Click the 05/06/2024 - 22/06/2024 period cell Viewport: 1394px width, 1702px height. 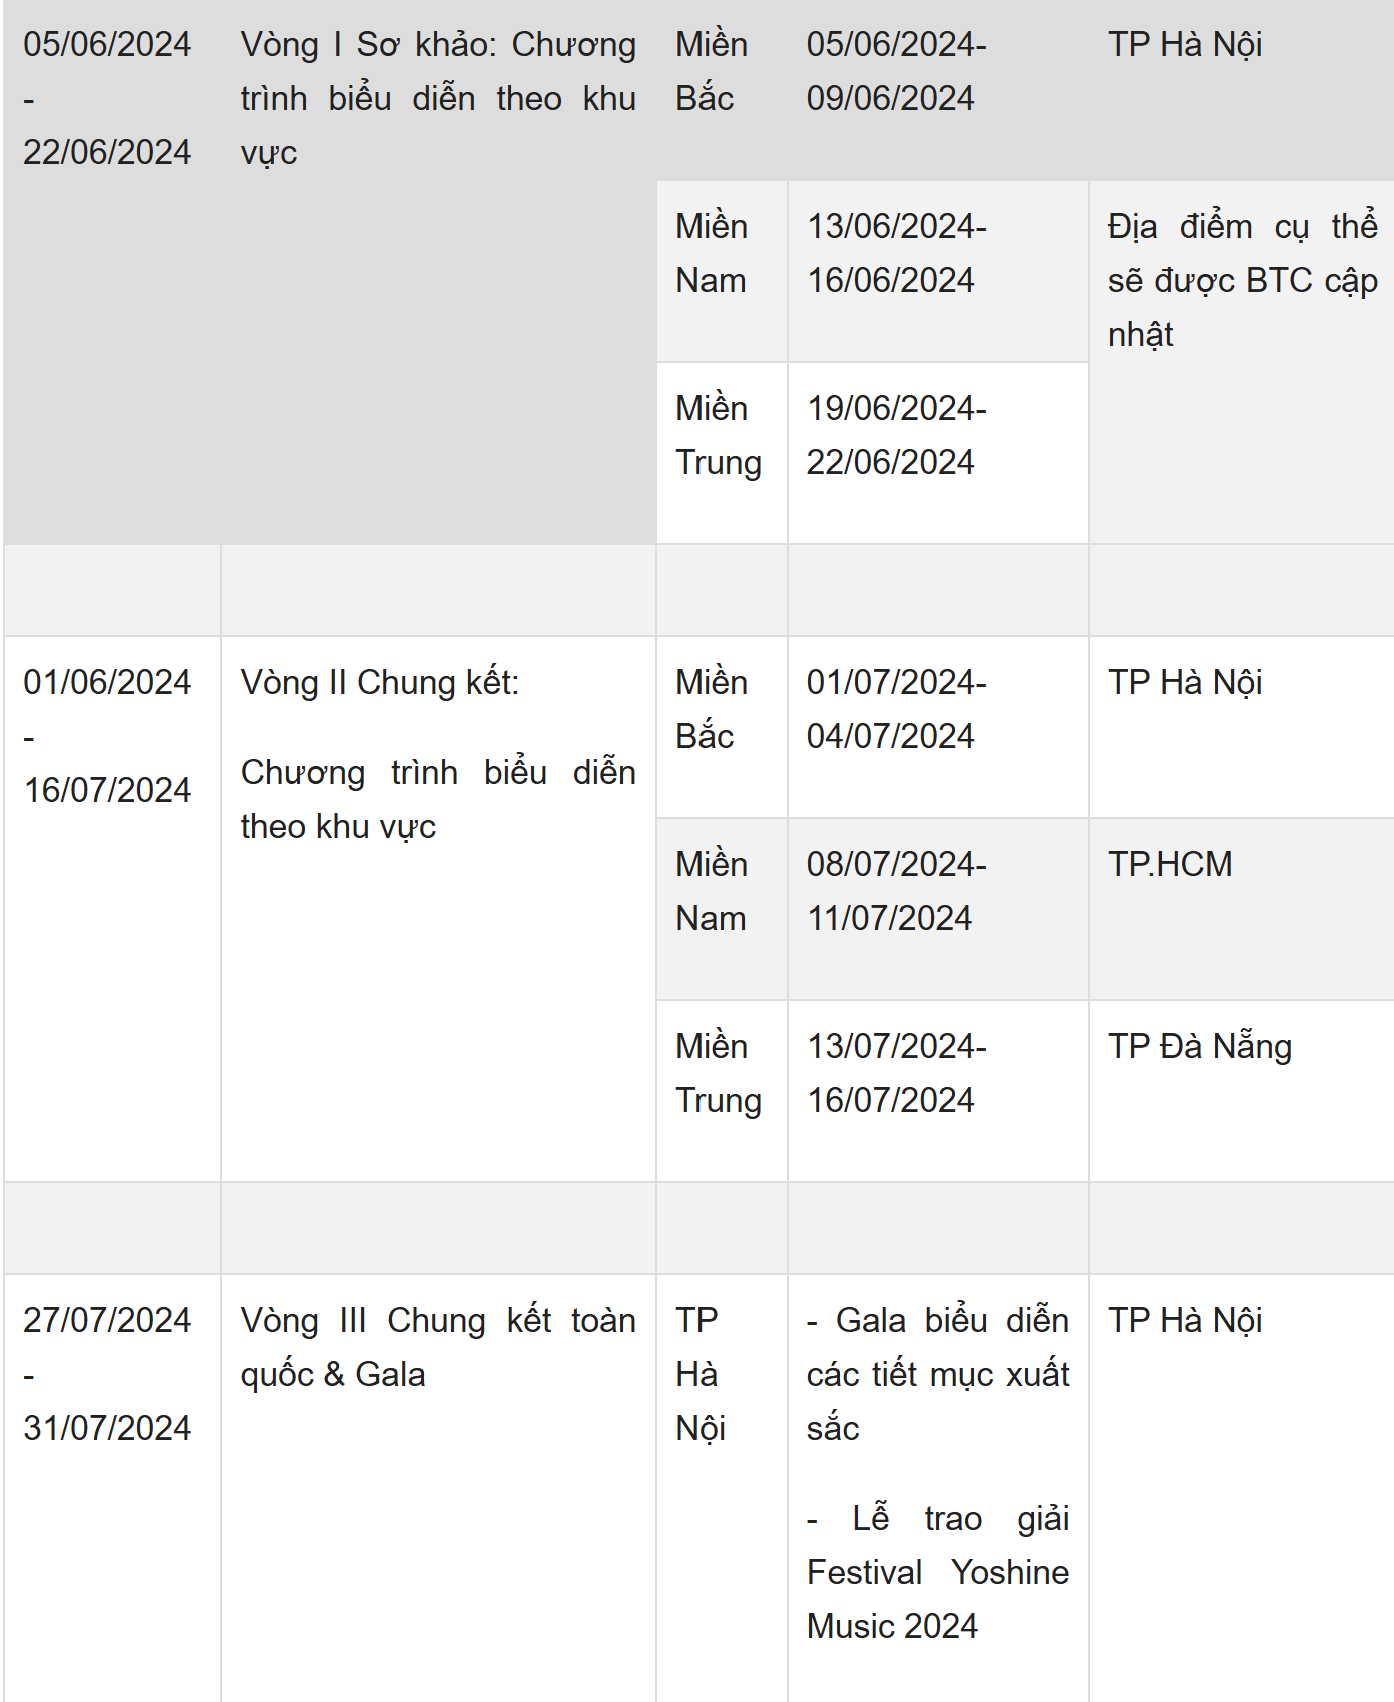click(107, 98)
